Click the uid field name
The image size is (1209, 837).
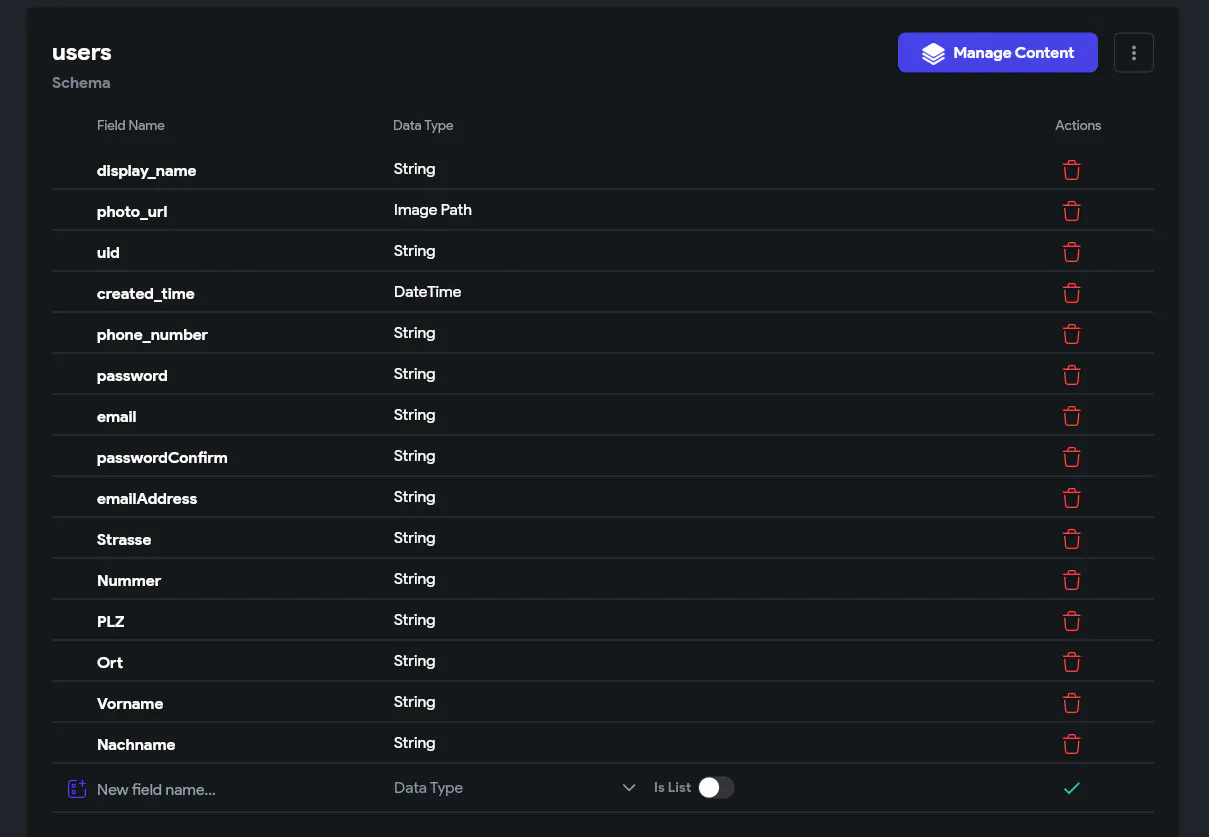(x=108, y=253)
